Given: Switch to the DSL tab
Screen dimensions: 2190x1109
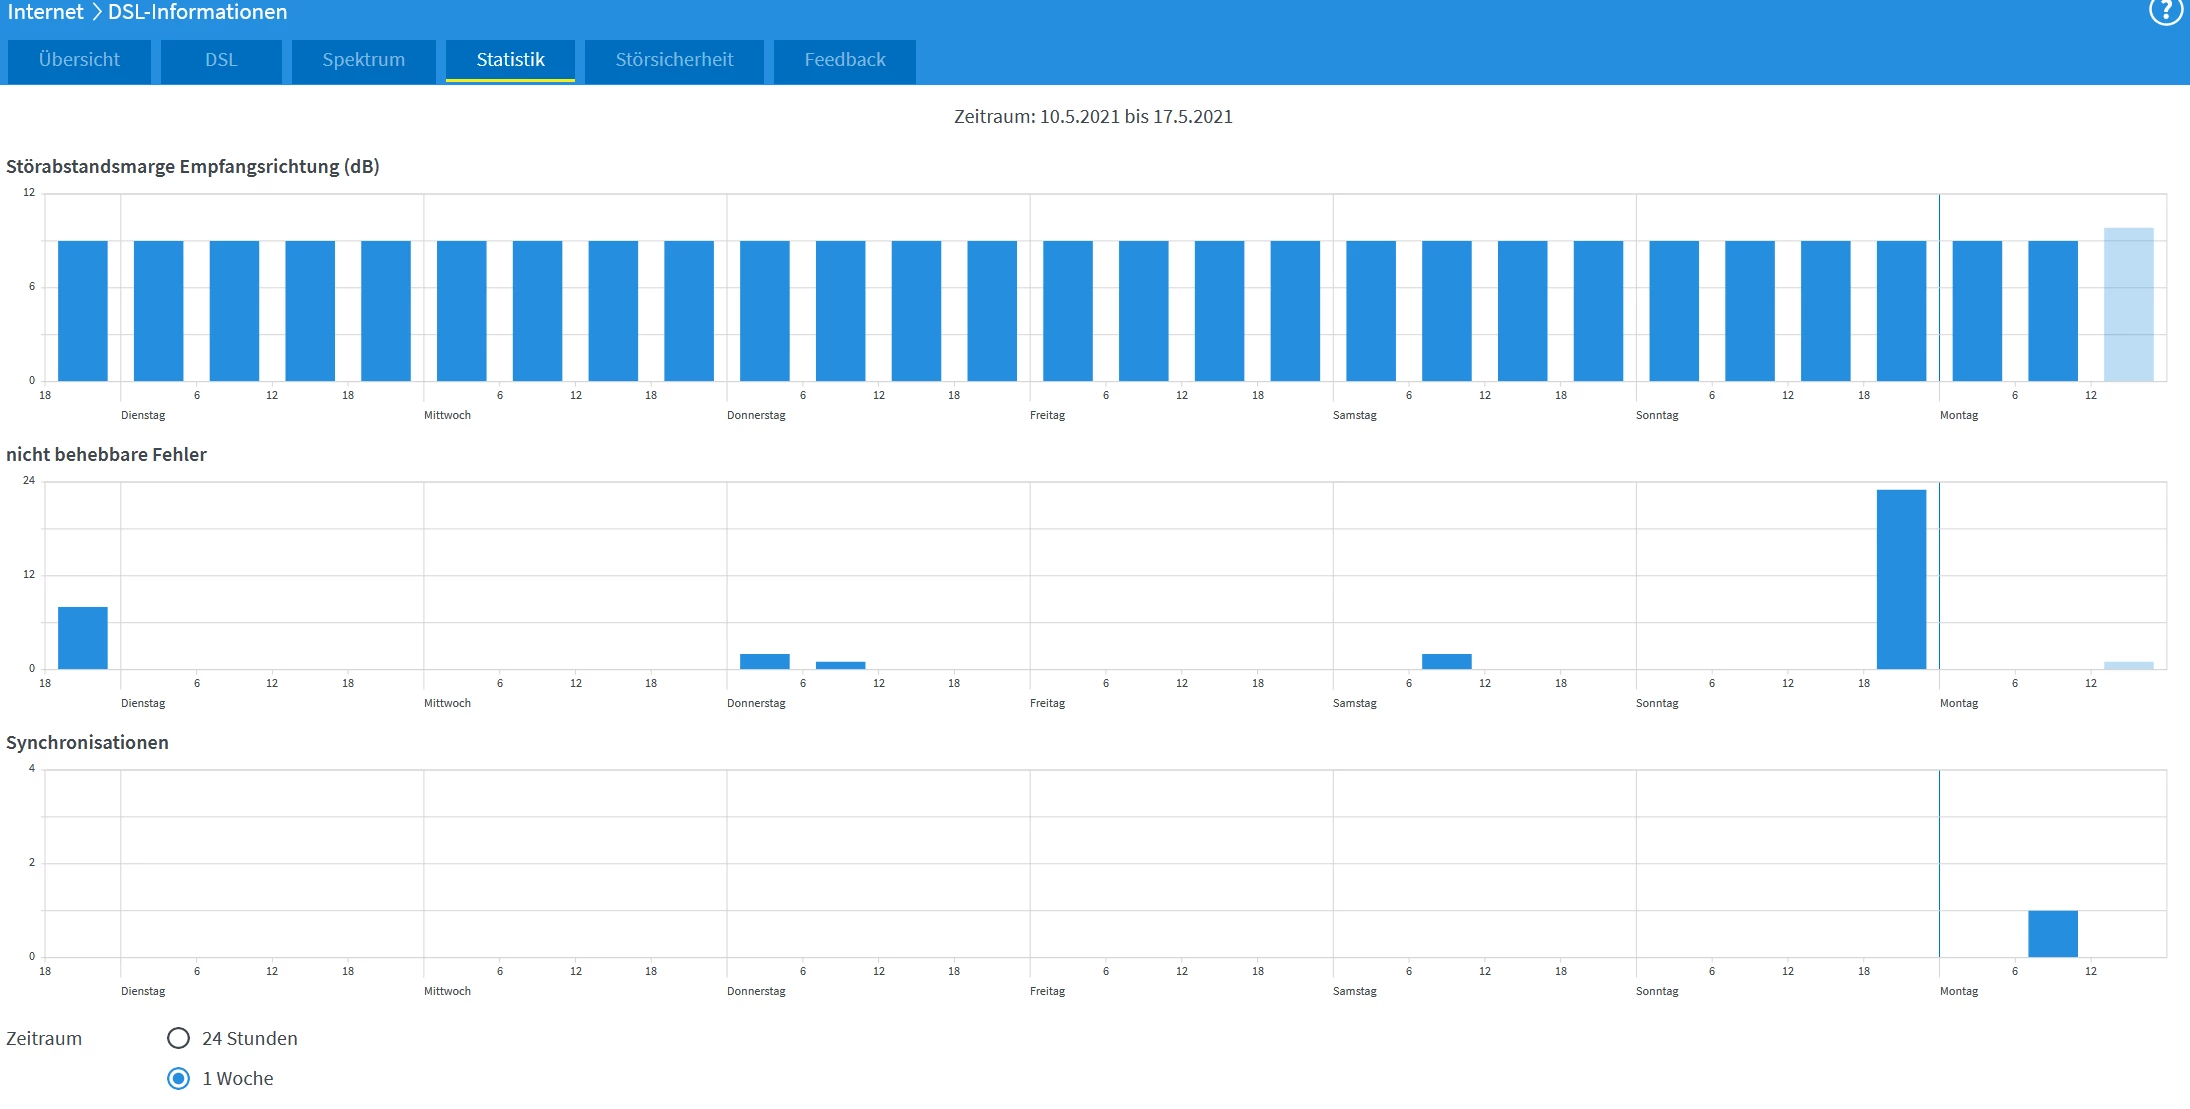Looking at the screenshot, I should 221,60.
